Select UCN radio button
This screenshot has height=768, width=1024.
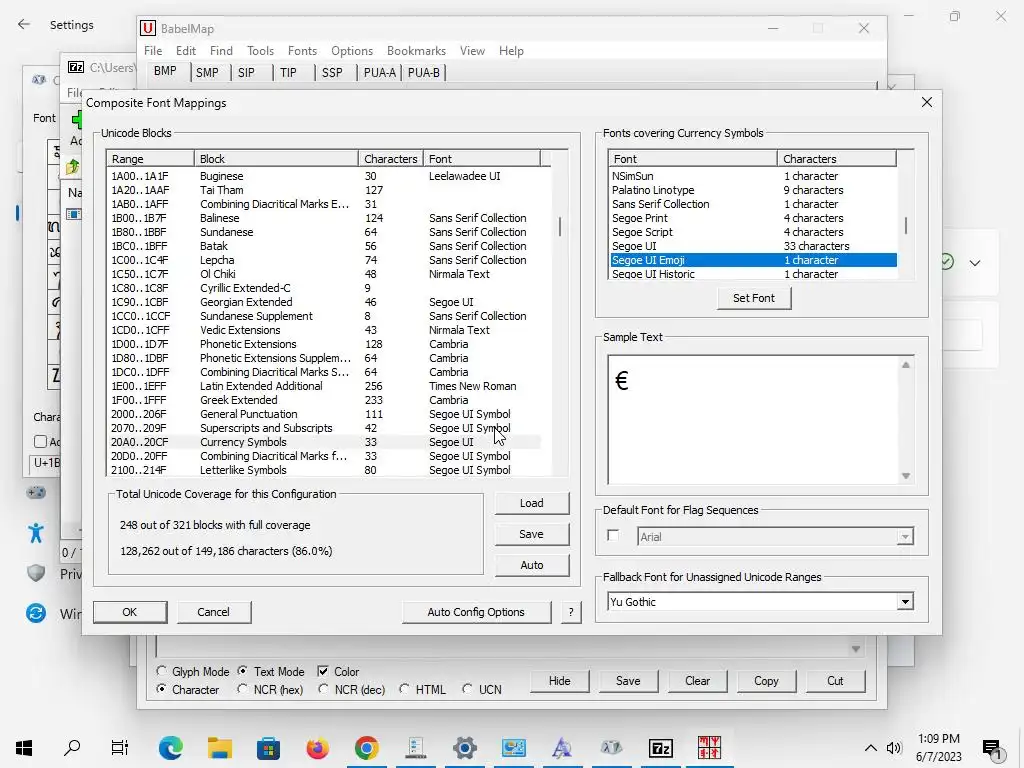[x=467, y=689]
